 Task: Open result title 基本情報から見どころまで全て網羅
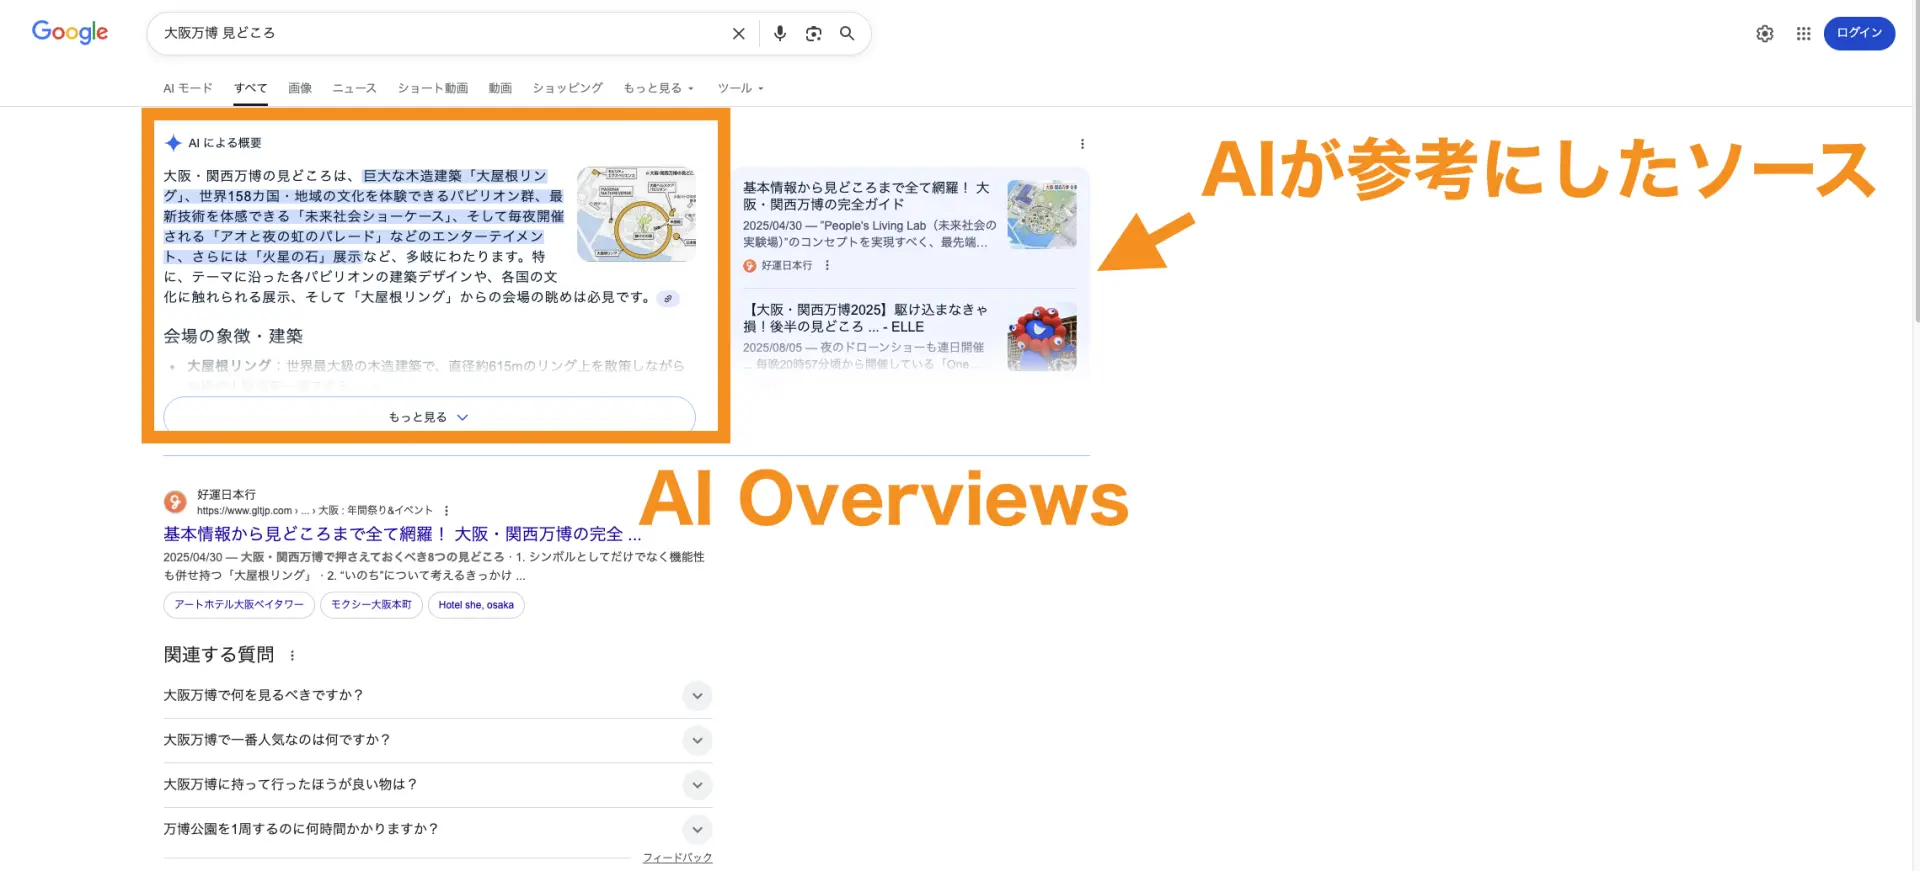(x=402, y=534)
